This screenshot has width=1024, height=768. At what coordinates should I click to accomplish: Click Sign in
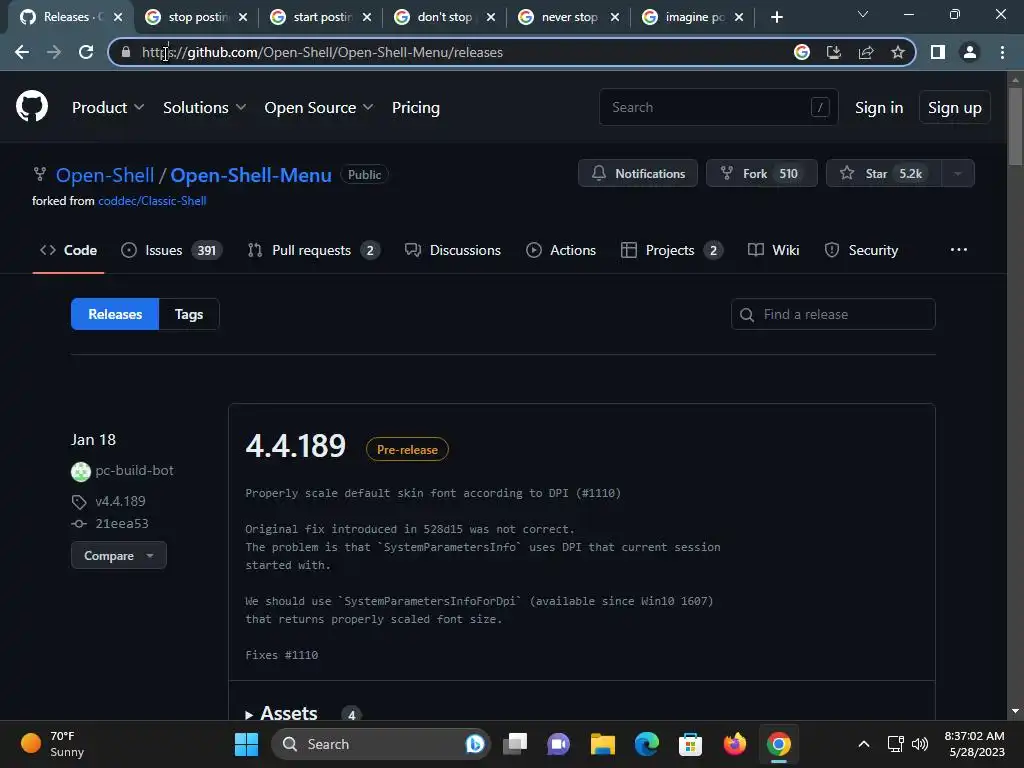pyautogui.click(x=879, y=108)
